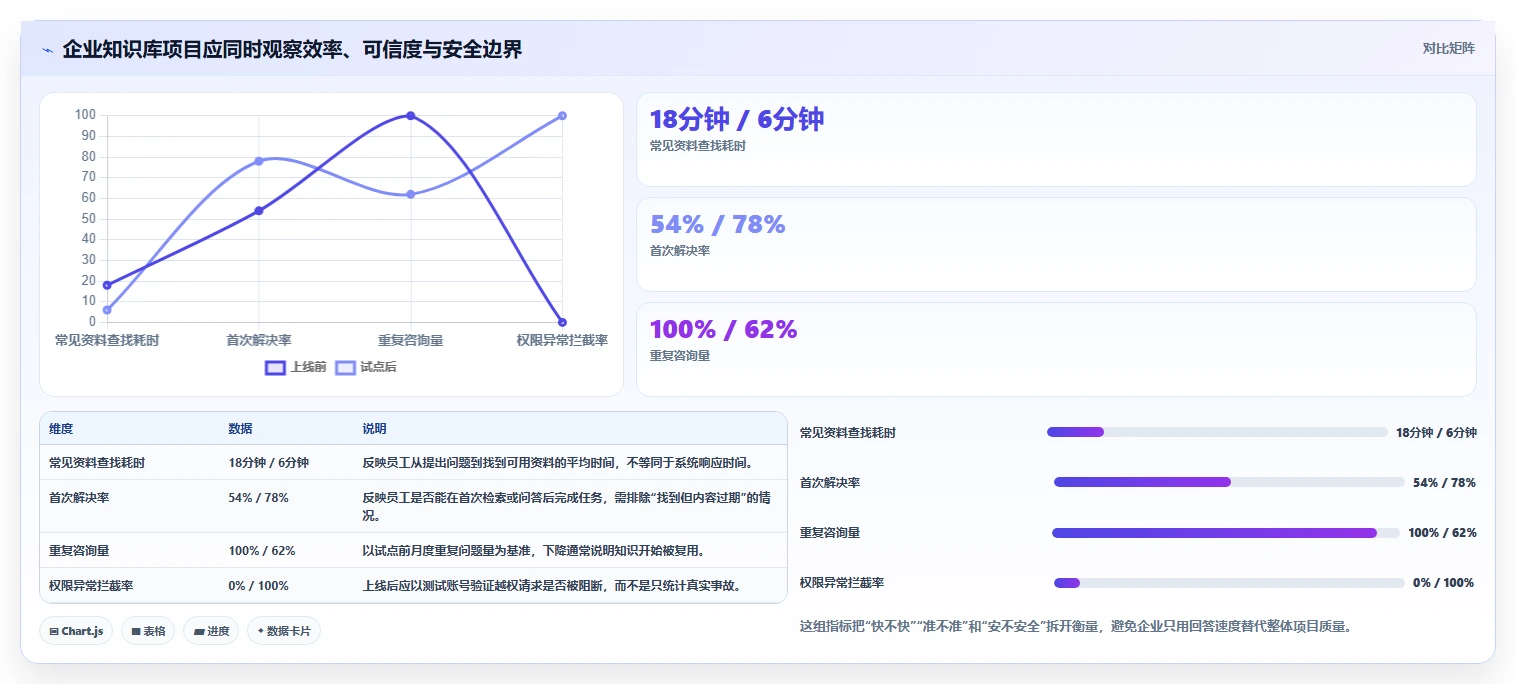Click the Chart.js tag chip

click(76, 631)
